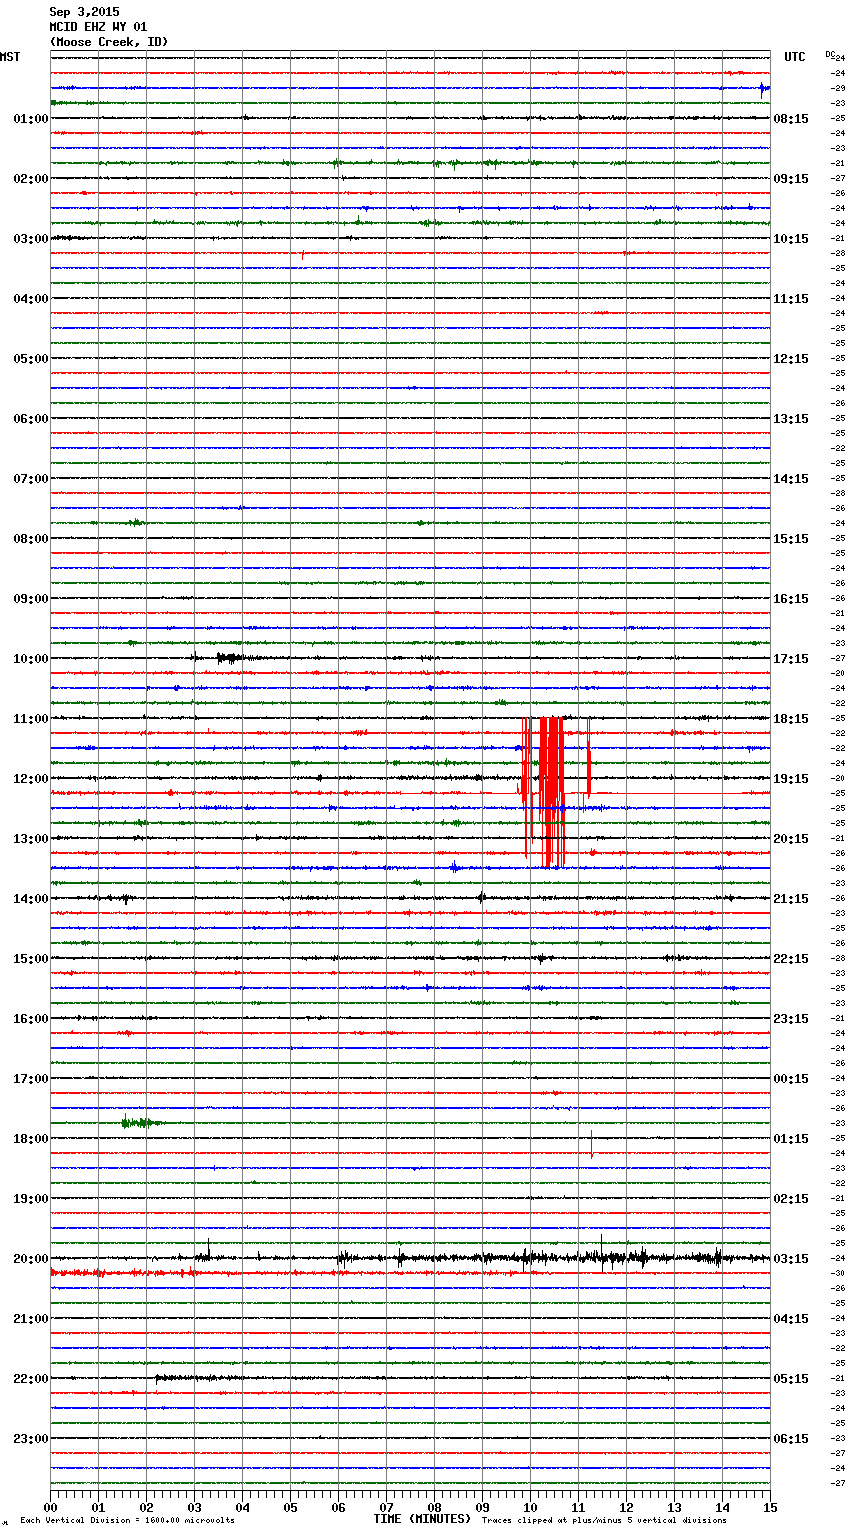
Task: Select the MST time label "21:00"
Action: pyautogui.click(x=31, y=1319)
